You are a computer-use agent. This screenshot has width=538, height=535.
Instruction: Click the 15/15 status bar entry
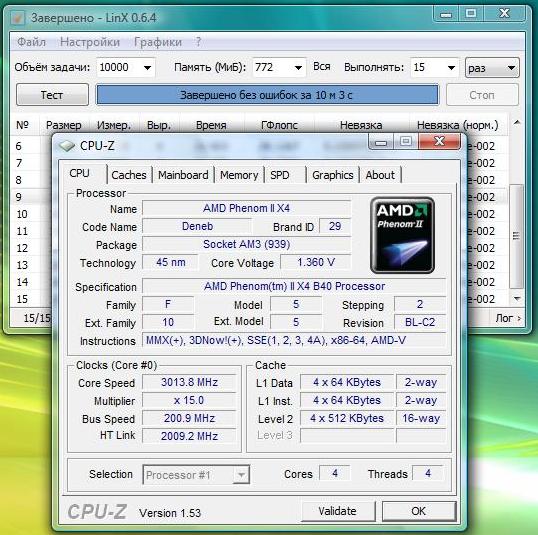pos(37,318)
